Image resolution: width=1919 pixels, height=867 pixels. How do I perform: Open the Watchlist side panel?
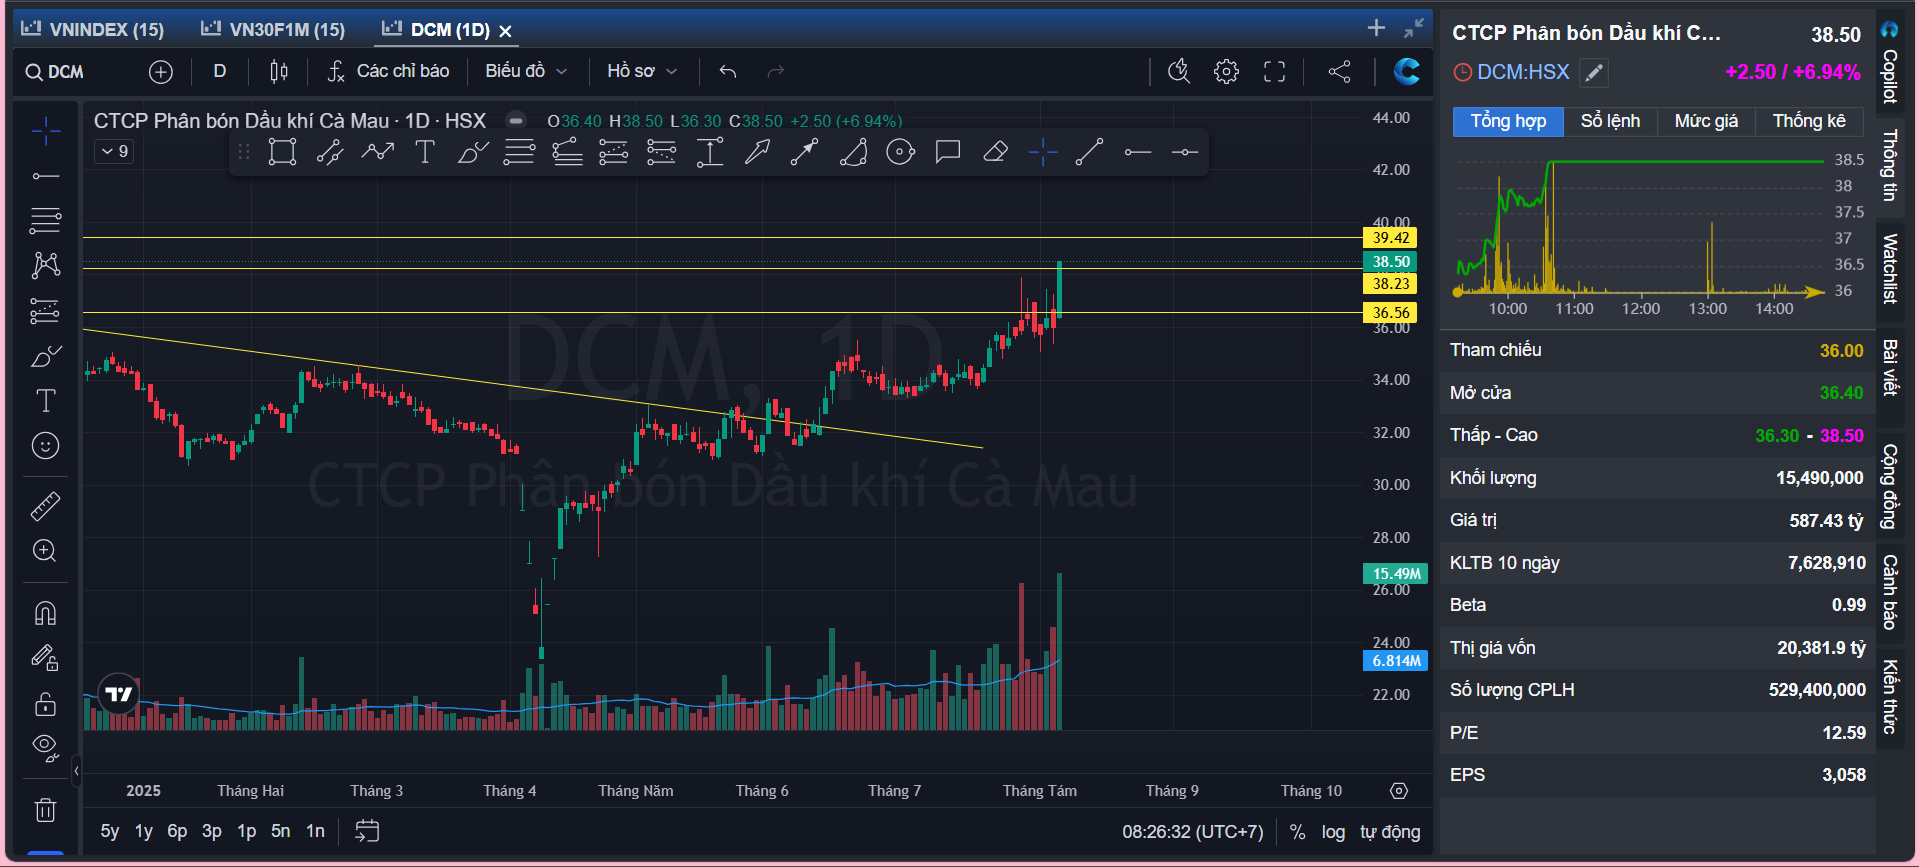pos(1889,269)
